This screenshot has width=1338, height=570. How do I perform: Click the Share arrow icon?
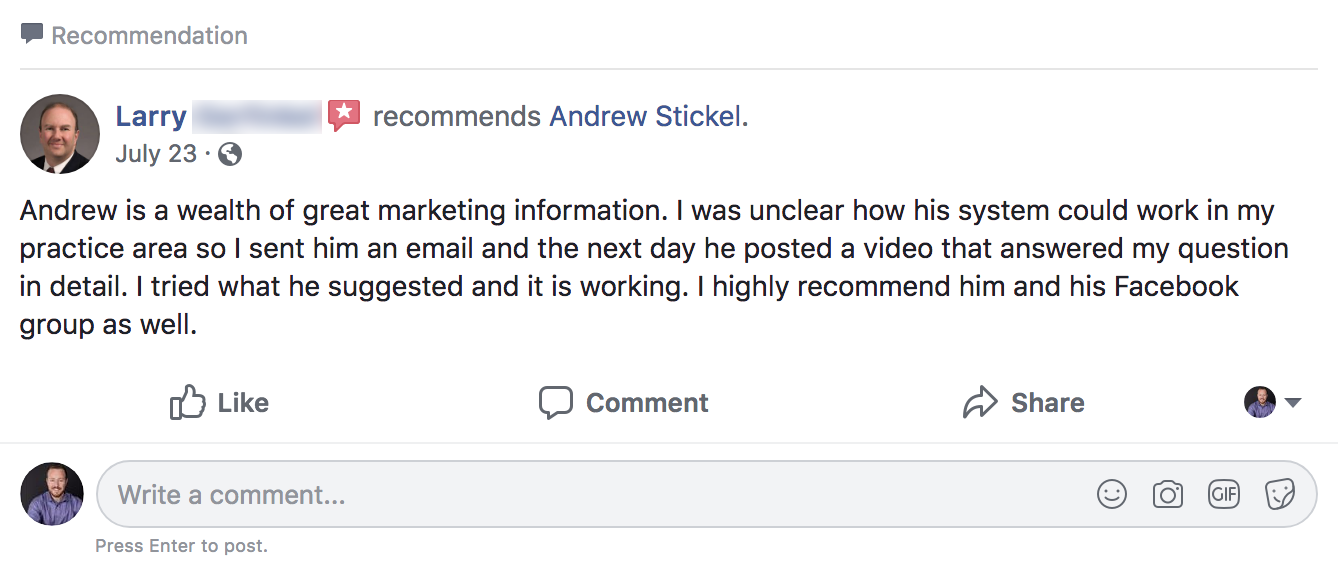pos(980,403)
